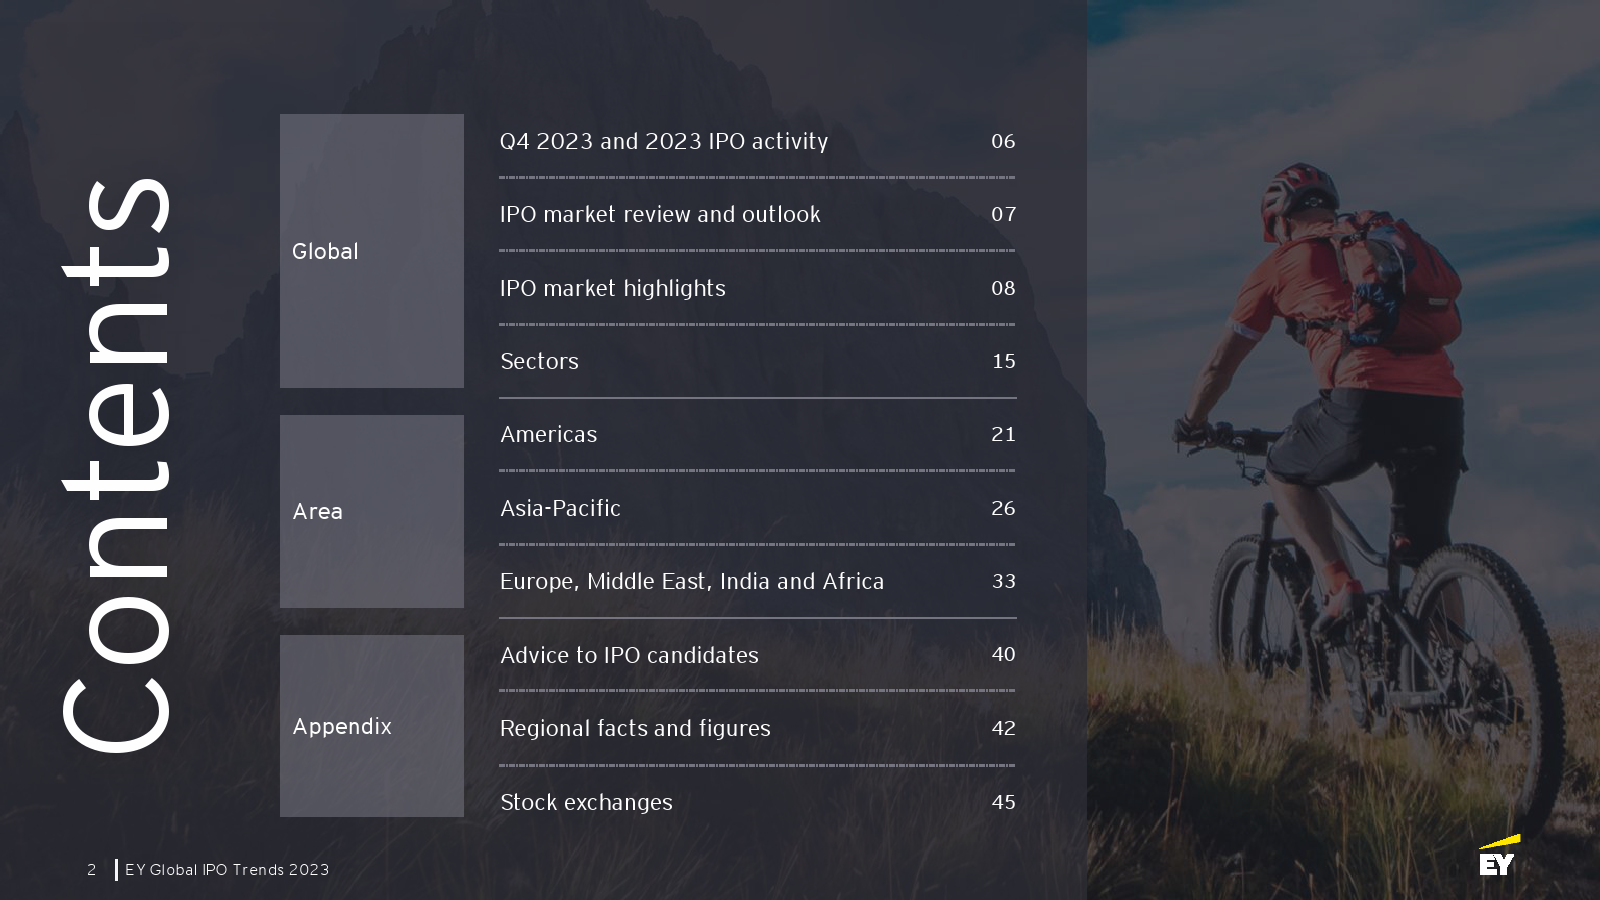Jump to Stock exchanges entry
This screenshot has height=900, width=1600.
pos(586,803)
